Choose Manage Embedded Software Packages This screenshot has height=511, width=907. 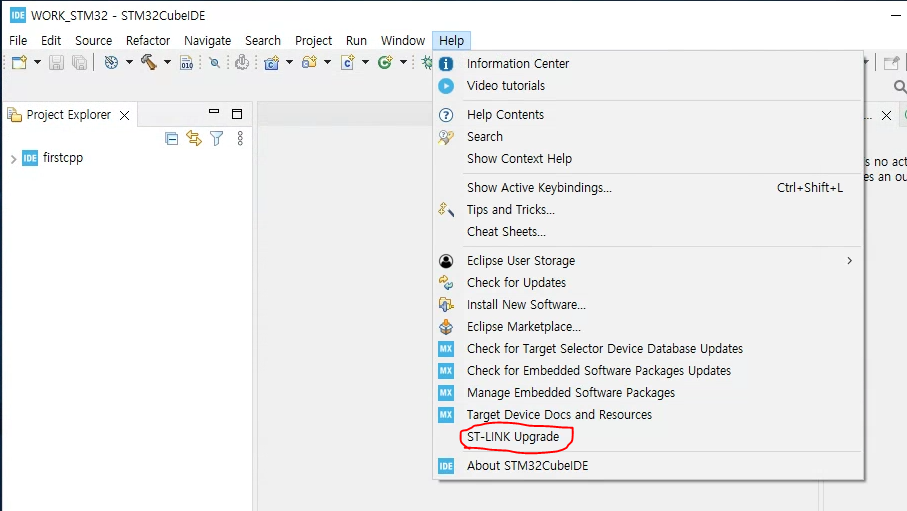648,392
